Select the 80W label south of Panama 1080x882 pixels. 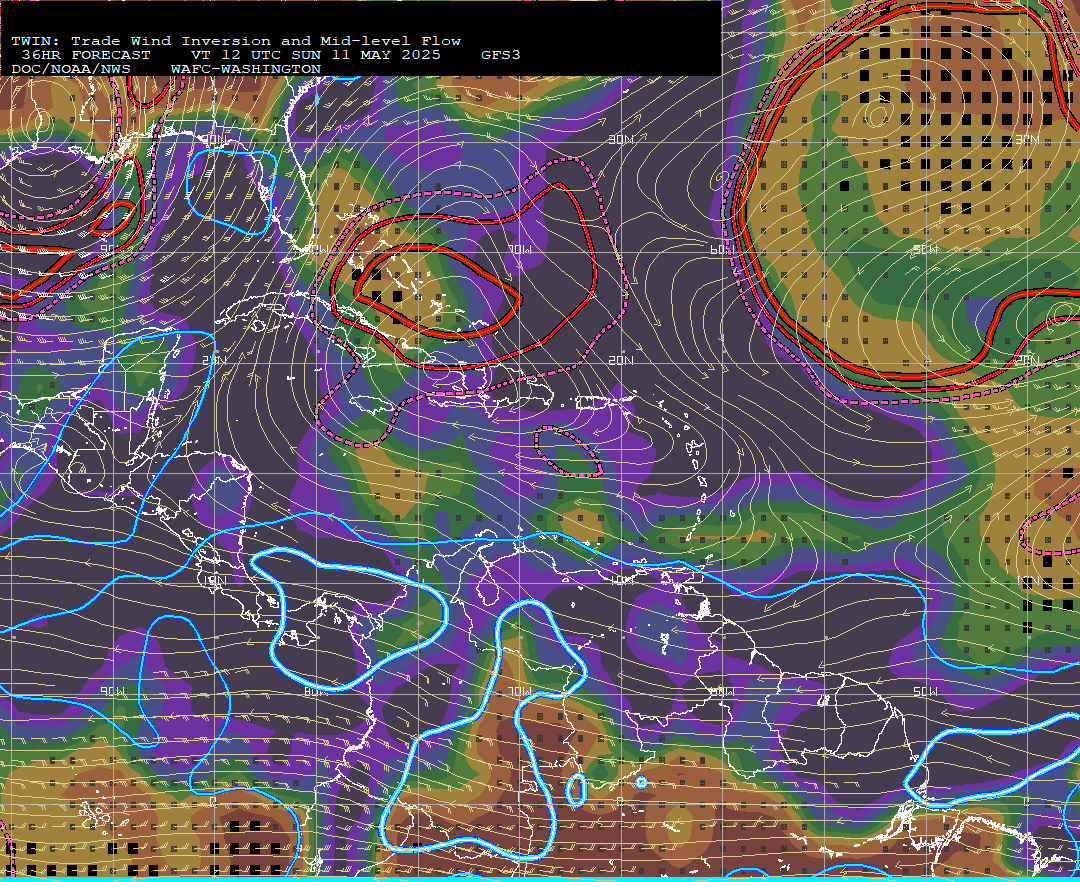coord(316,691)
